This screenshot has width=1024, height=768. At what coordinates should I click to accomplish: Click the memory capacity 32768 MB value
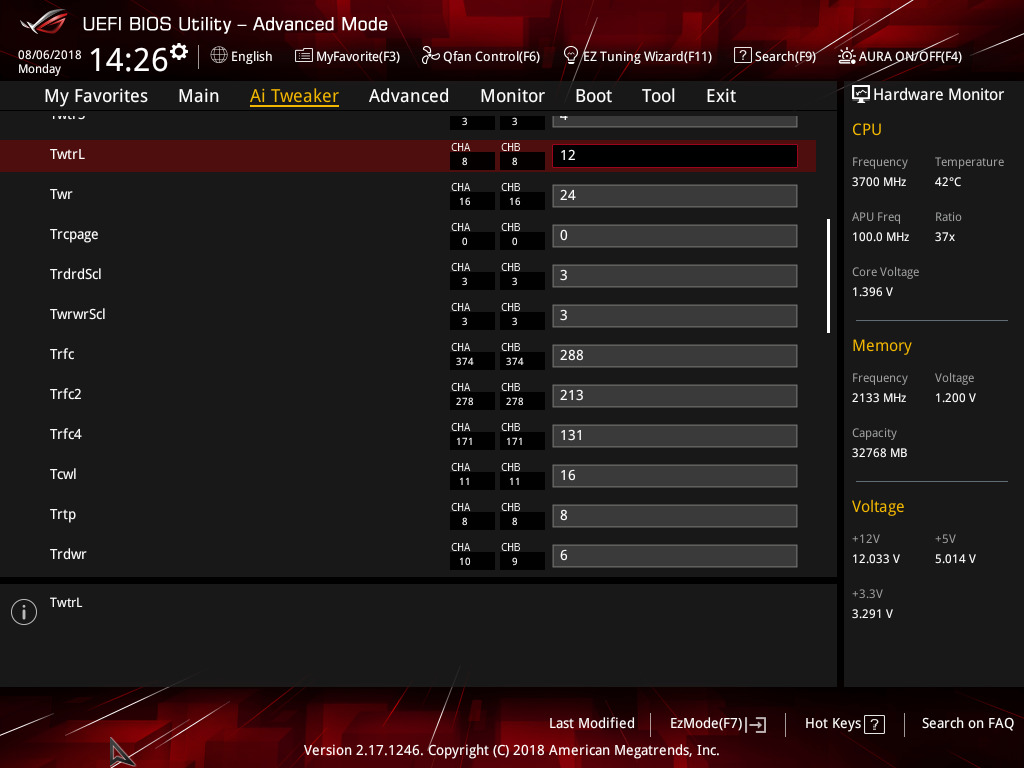[879, 453]
